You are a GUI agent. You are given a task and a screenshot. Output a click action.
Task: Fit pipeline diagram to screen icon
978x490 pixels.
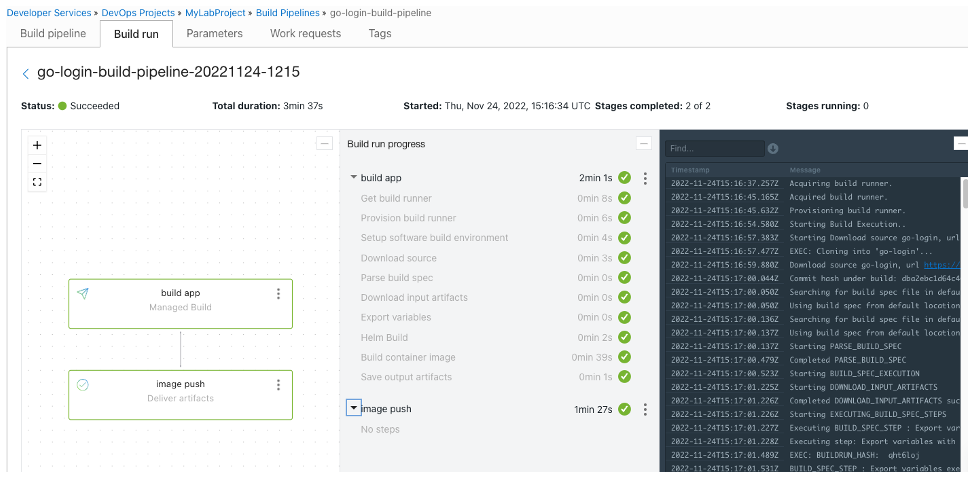click(37, 182)
